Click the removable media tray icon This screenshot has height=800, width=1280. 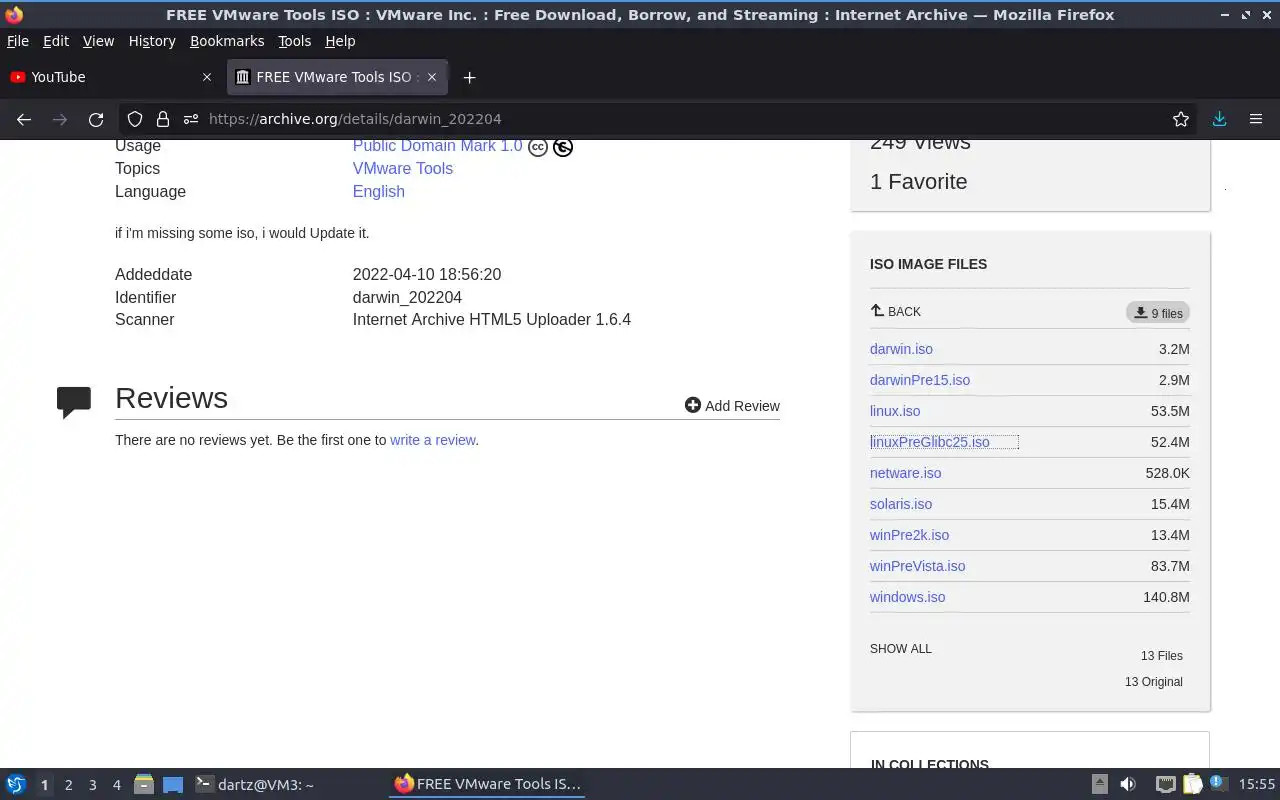pyautogui.click(x=1099, y=785)
